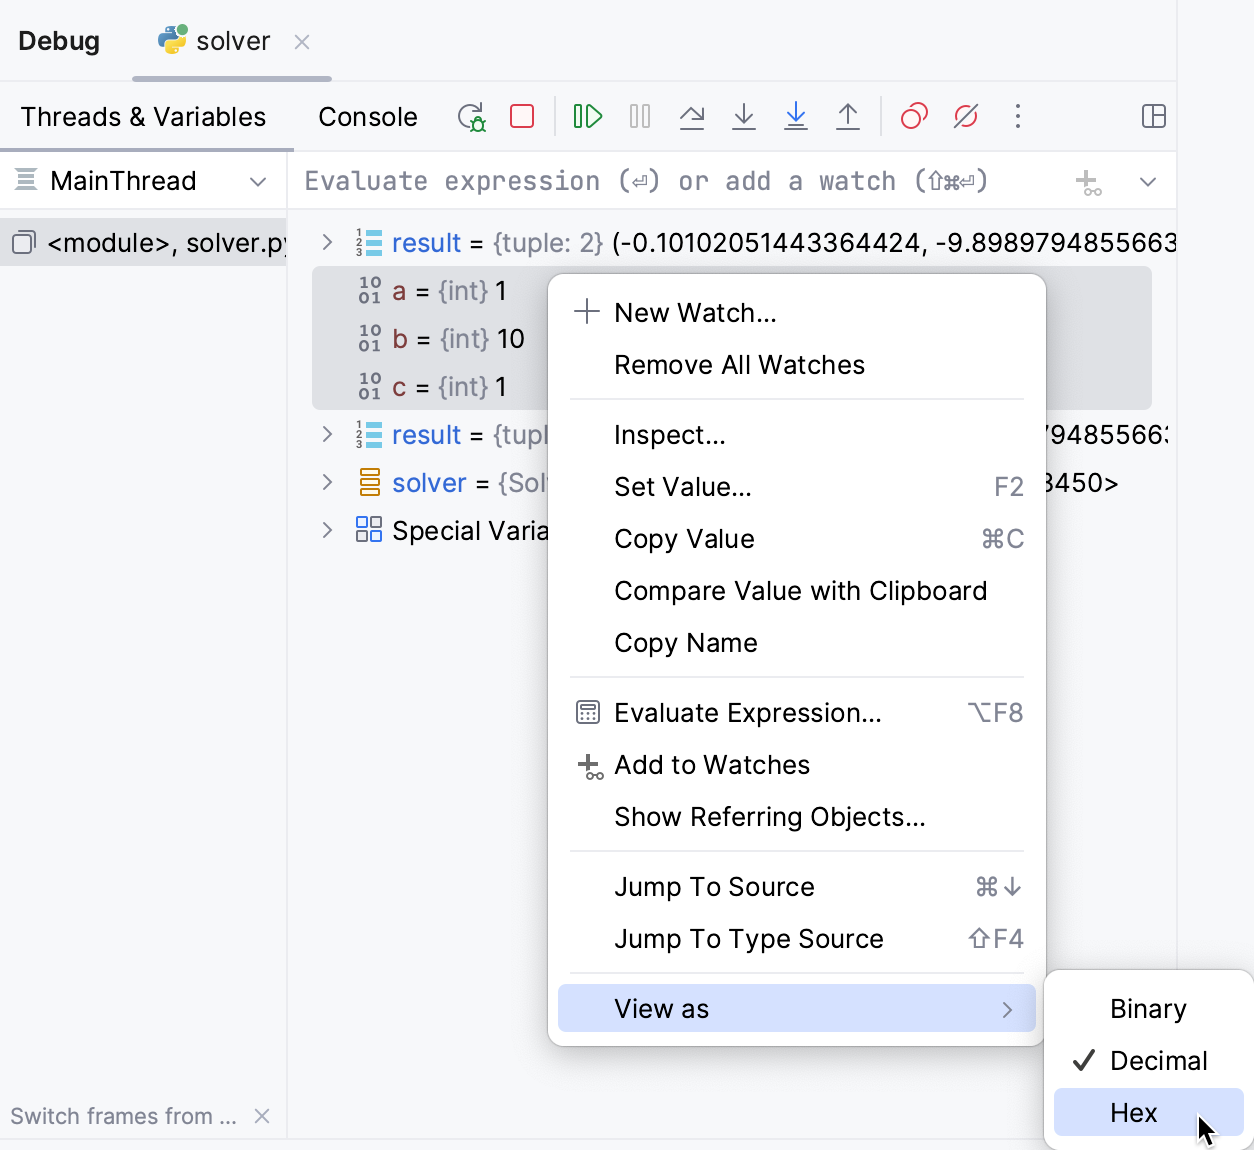Change the debugger layout settings
Image resolution: width=1254 pixels, height=1150 pixels.
1154,116
